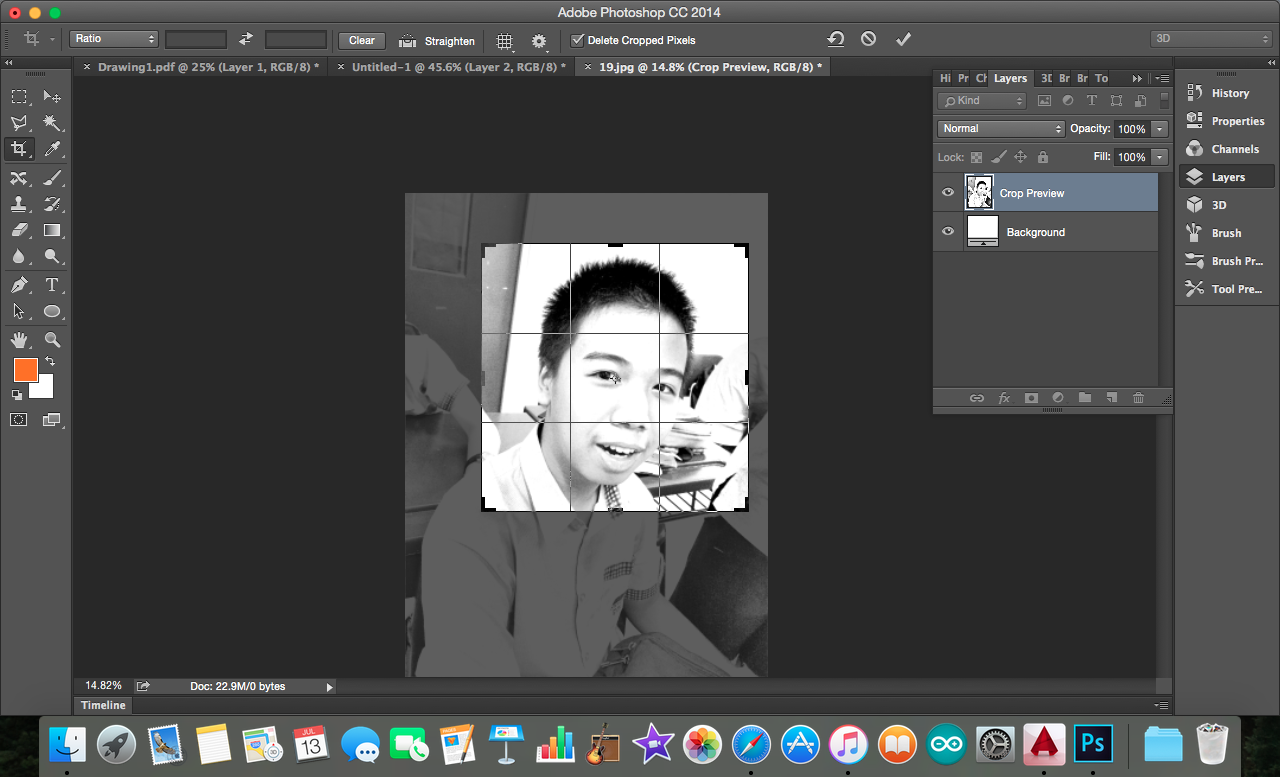This screenshot has height=777, width=1280.
Task: Select the Horizontal Type tool
Action: click(52, 285)
